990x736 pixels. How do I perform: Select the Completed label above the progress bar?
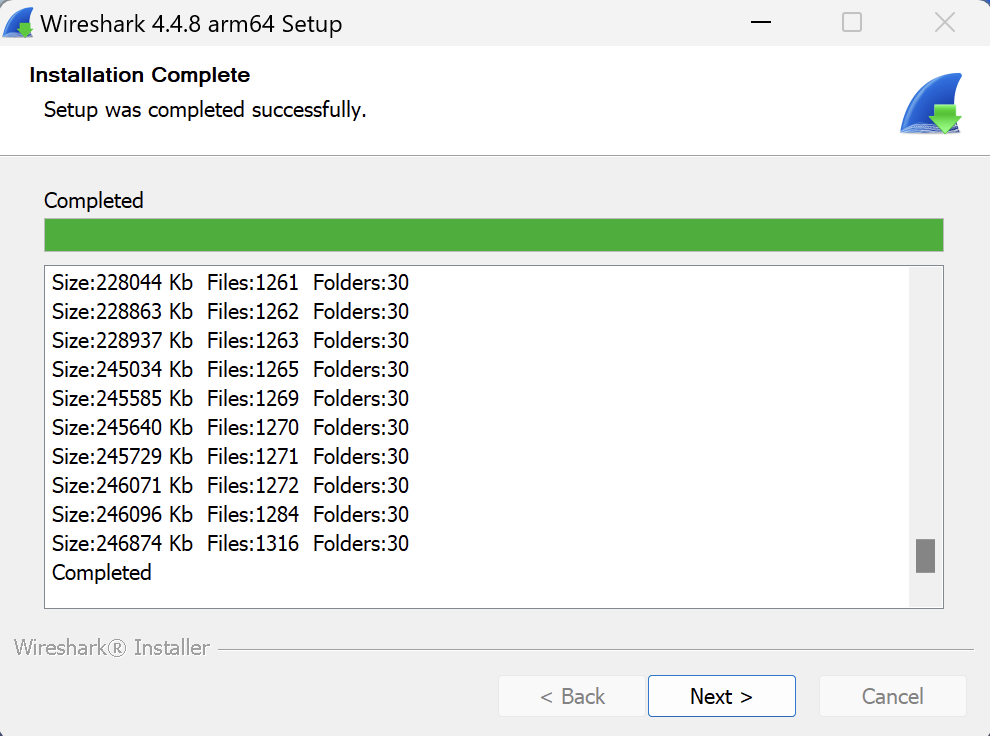(x=93, y=200)
